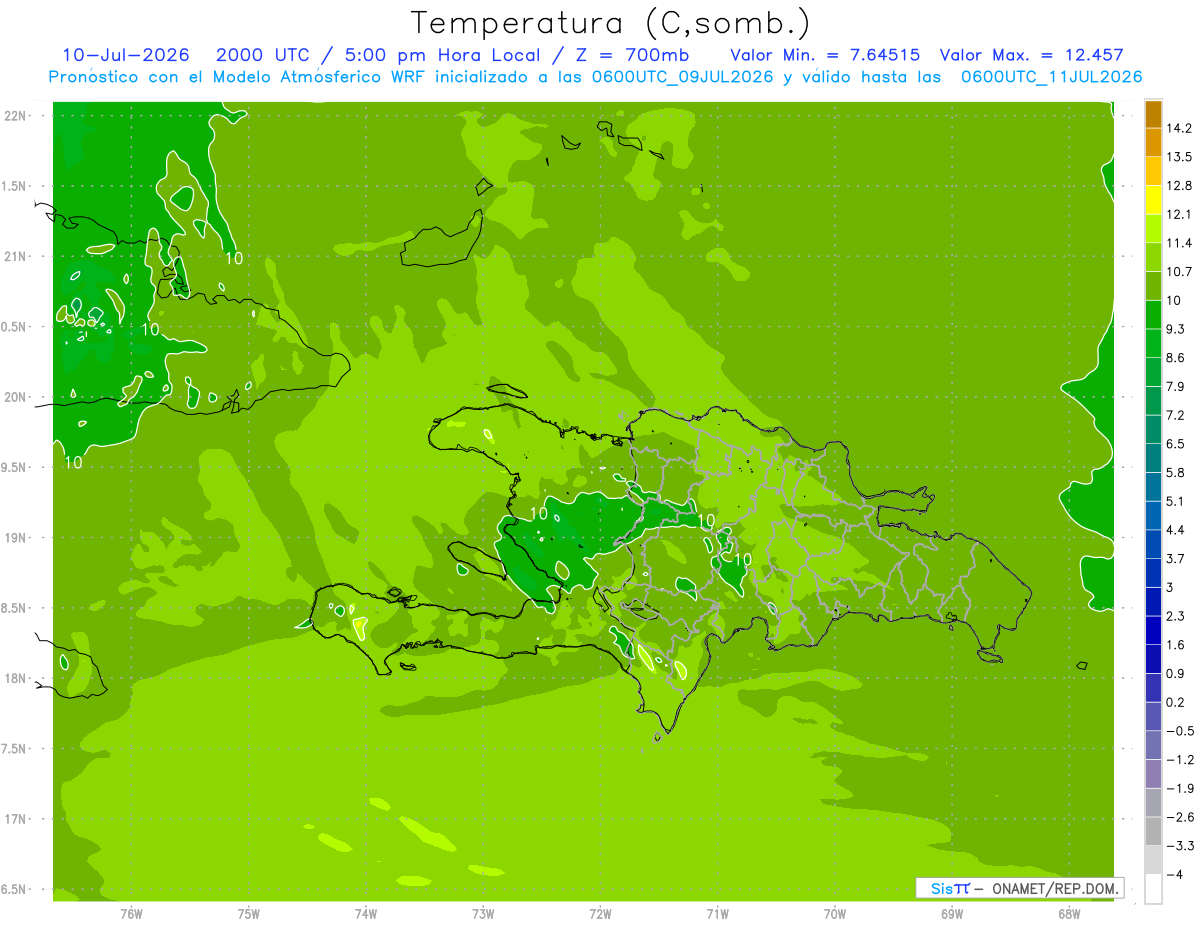Viewport: 1200px width, 927px height.
Task: Click the "5.8" value on color scale
Action: (x=1176, y=473)
